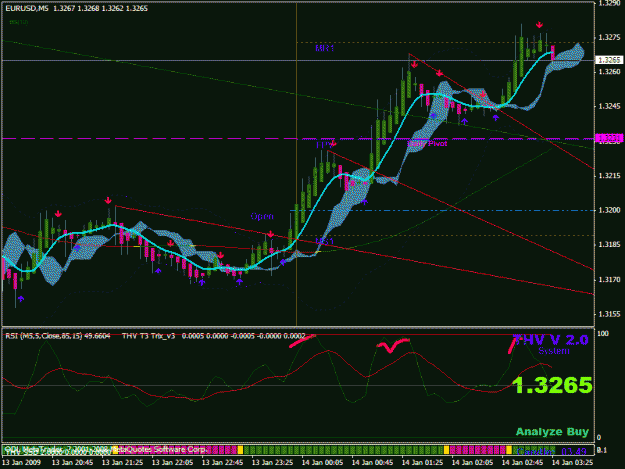Click the large green 1.3265 price display
625x469 pixels.
(552, 385)
